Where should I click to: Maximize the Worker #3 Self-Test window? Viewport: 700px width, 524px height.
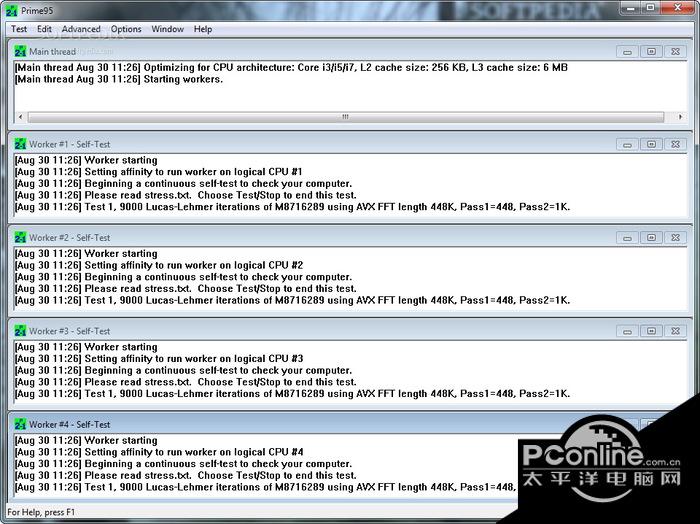click(651, 331)
